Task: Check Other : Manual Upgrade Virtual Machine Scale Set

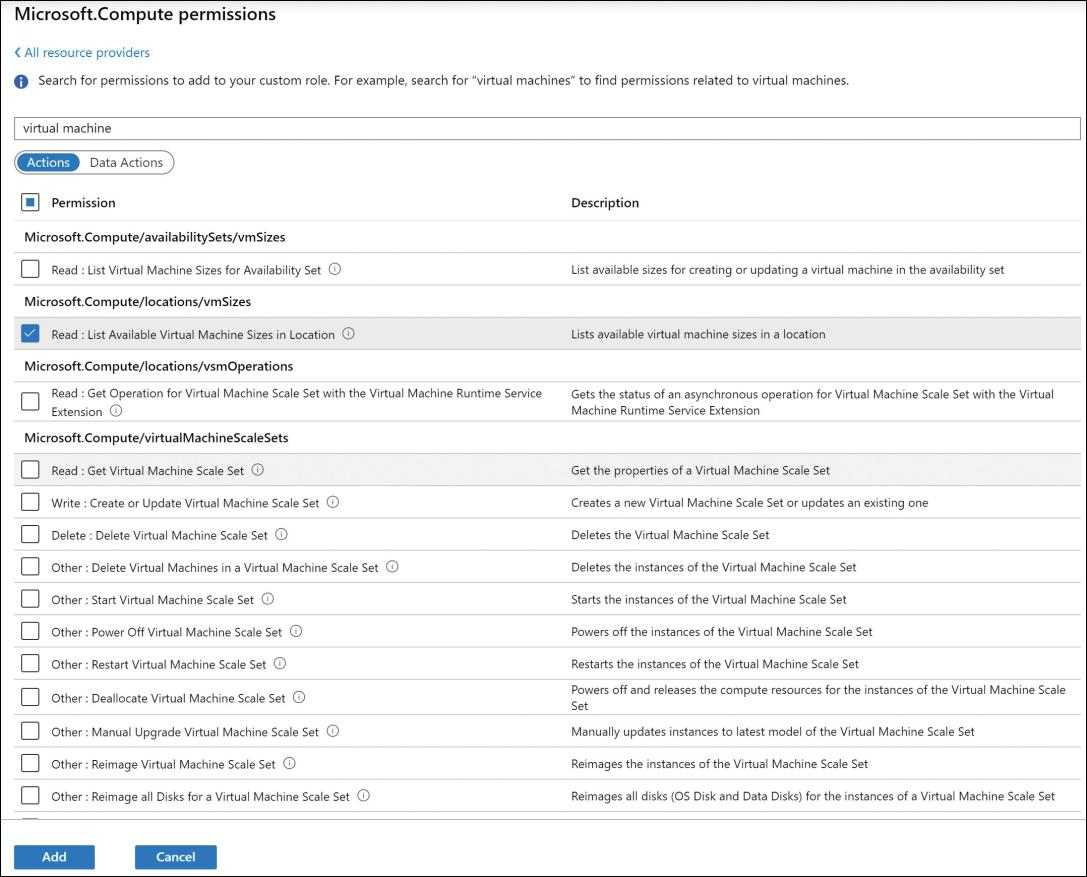Action: click(x=30, y=731)
